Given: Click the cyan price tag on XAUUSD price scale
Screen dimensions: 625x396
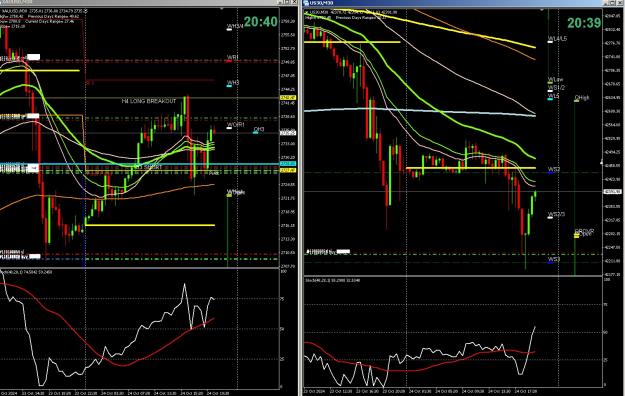Looking at the screenshot, I should coord(288,164).
